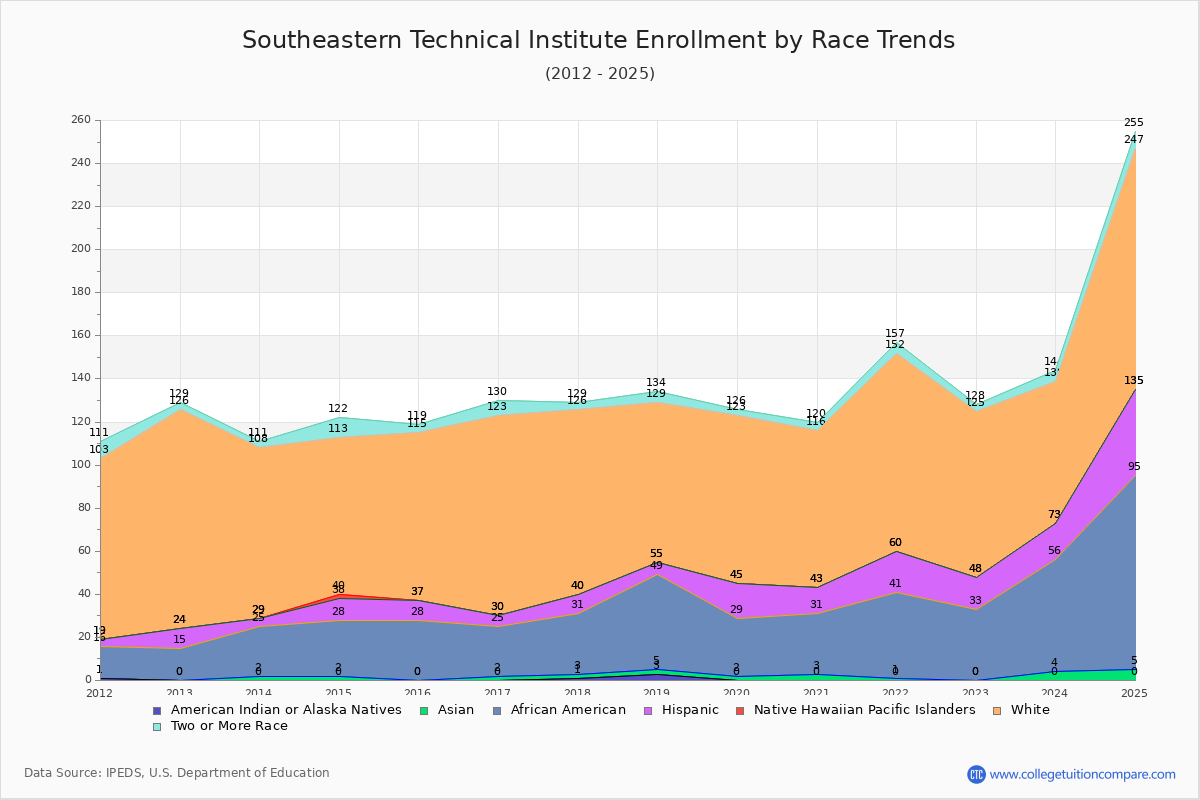The width and height of the screenshot is (1200, 800).
Task: Click the 2012 x-axis label
Action: (100, 693)
